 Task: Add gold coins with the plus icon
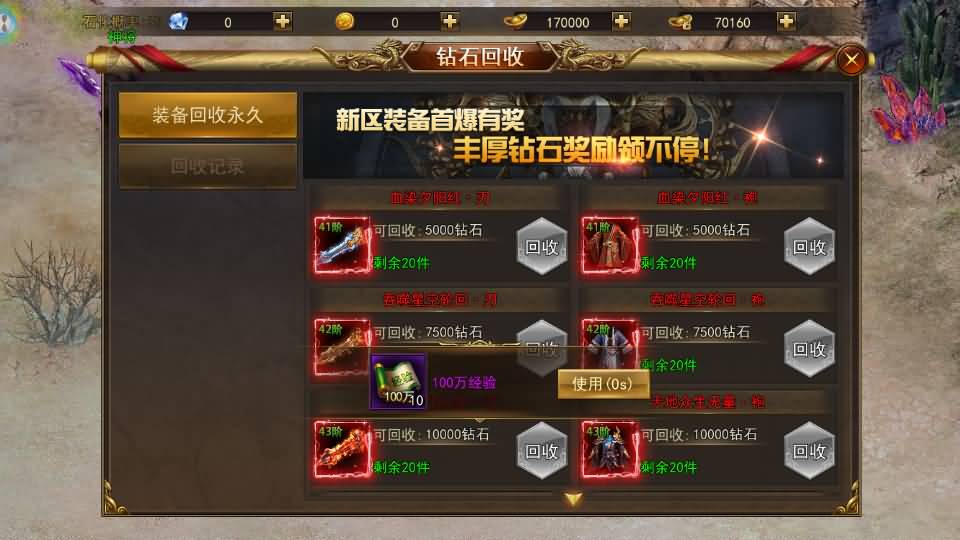point(449,22)
